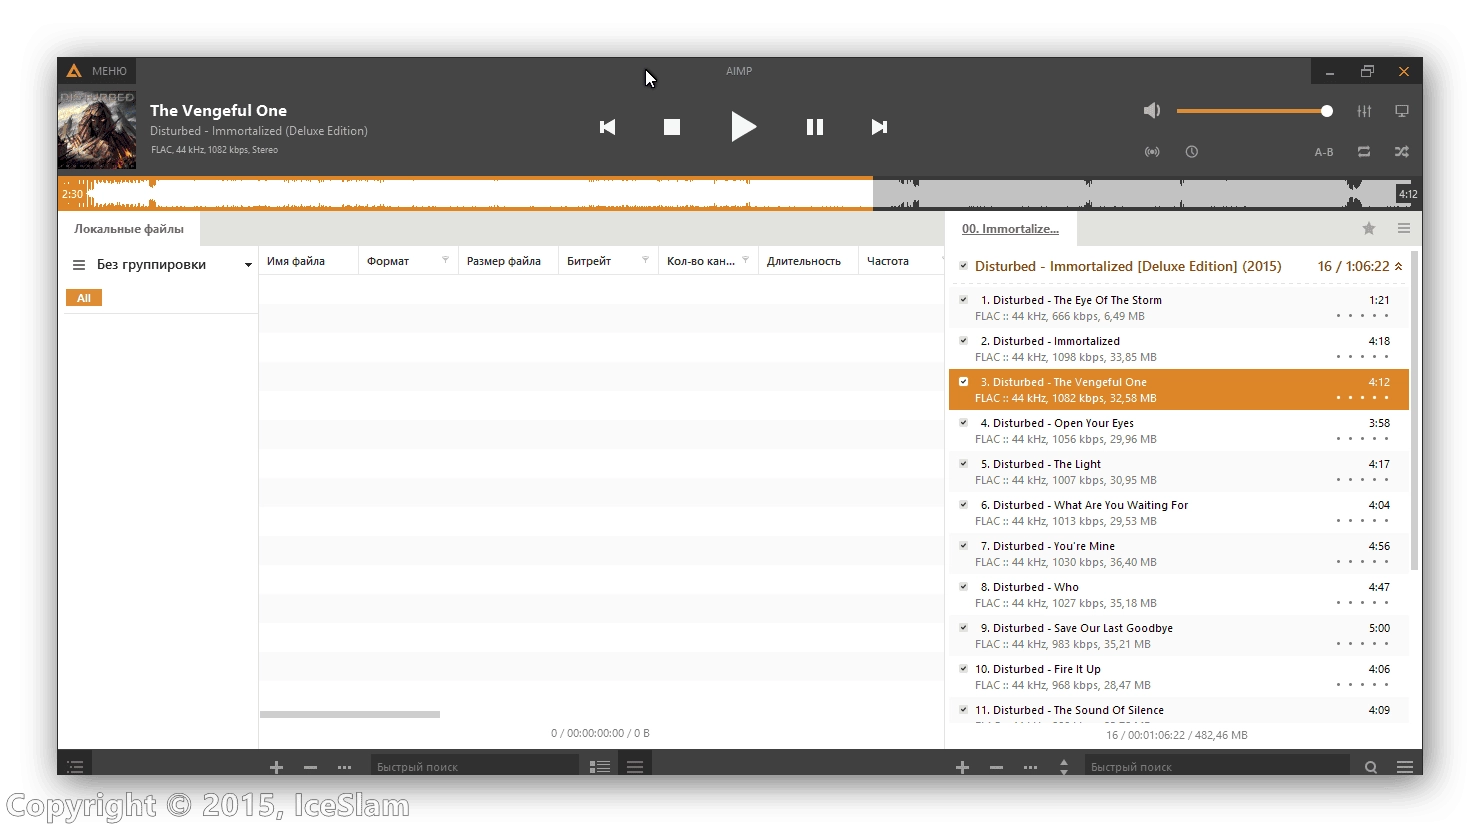Start playback with the Play button
Screen dimensions: 1476x827
tap(743, 127)
